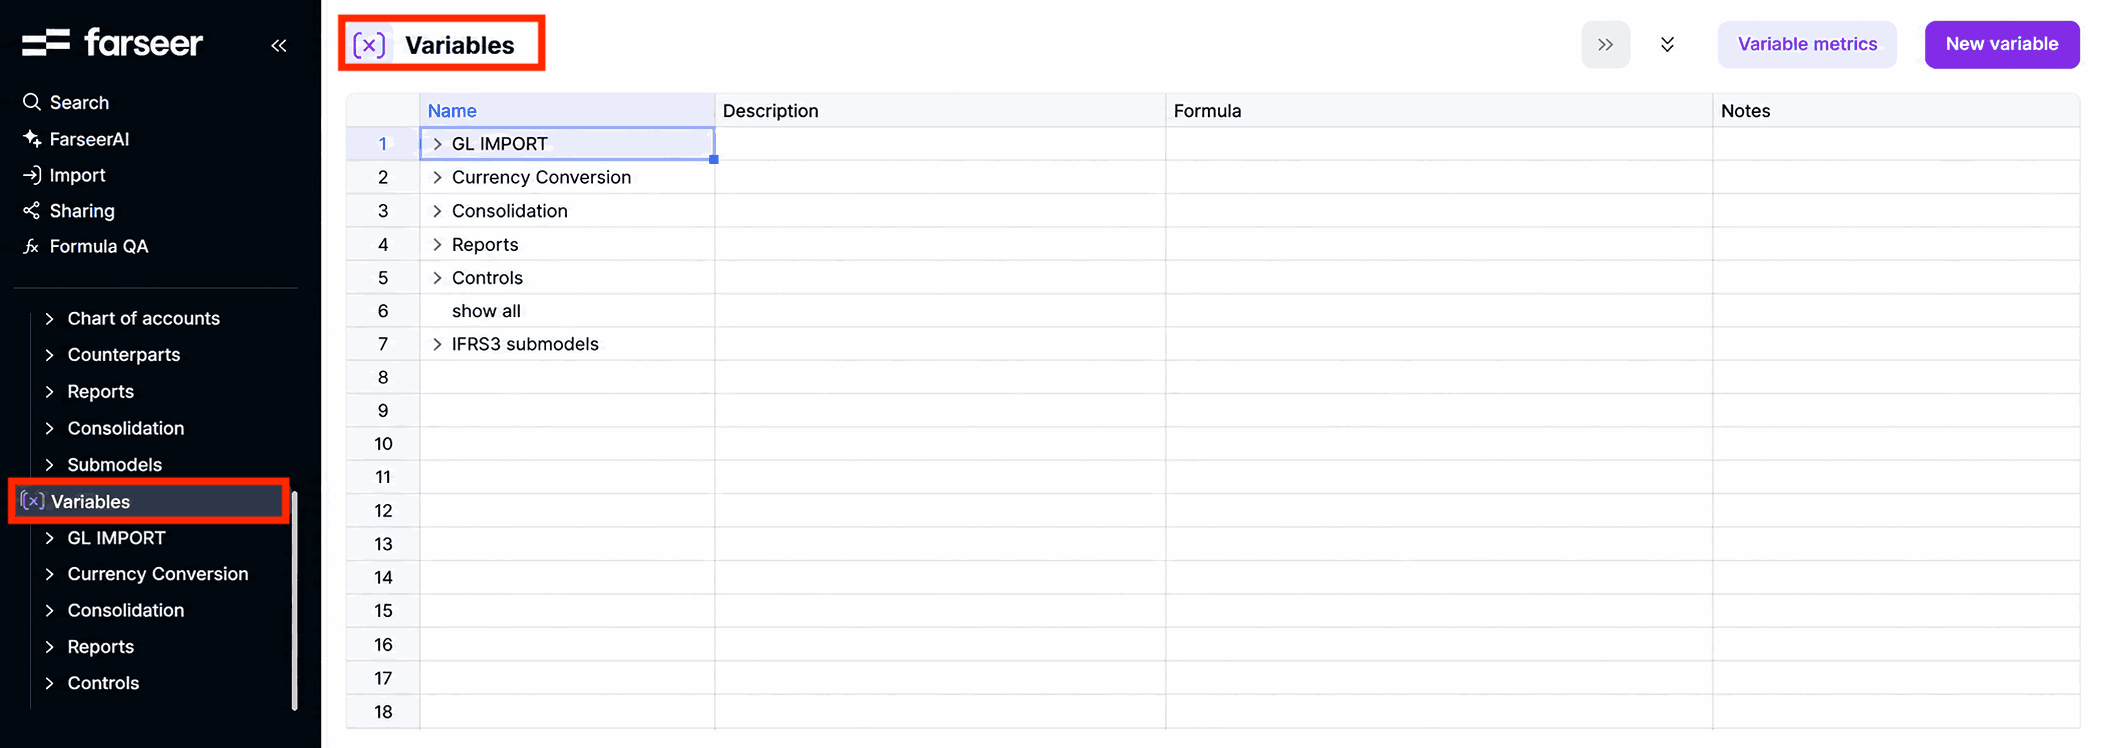The image size is (2103, 748).
Task: Click the Name column header
Action: tap(567, 110)
